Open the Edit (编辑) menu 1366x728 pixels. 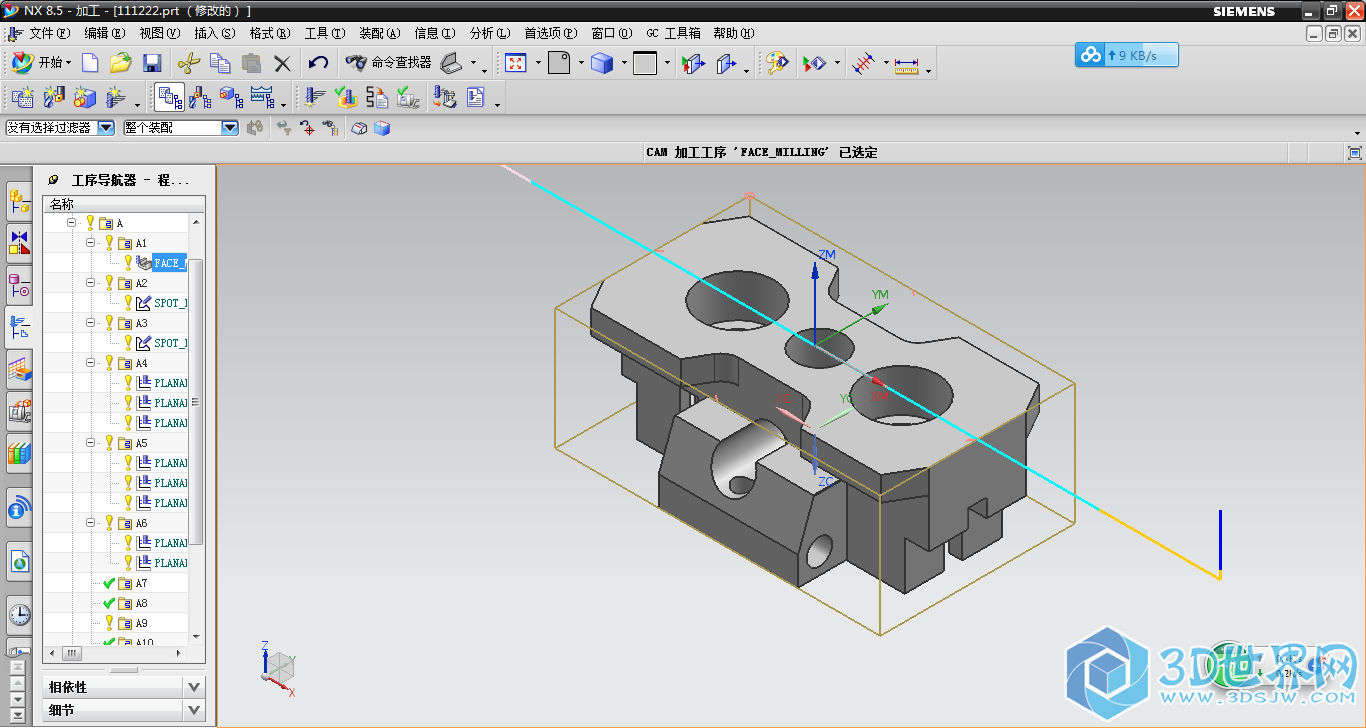(105, 33)
